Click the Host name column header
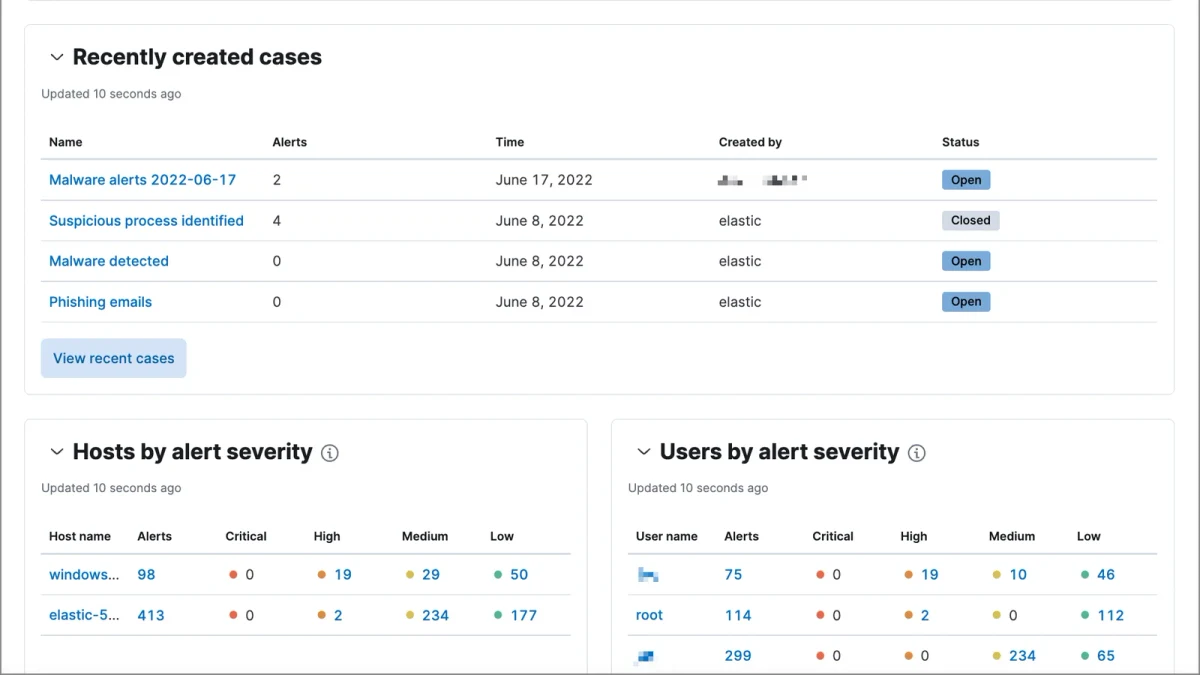Viewport: 1200px width, 675px height. click(x=80, y=536)
